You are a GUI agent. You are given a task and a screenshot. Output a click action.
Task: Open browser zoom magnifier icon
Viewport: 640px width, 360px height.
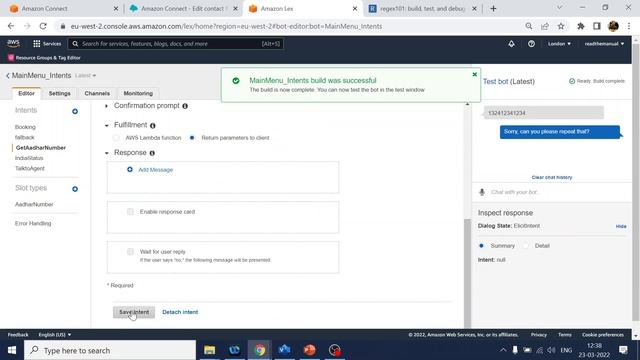click(x=529, y=26)
